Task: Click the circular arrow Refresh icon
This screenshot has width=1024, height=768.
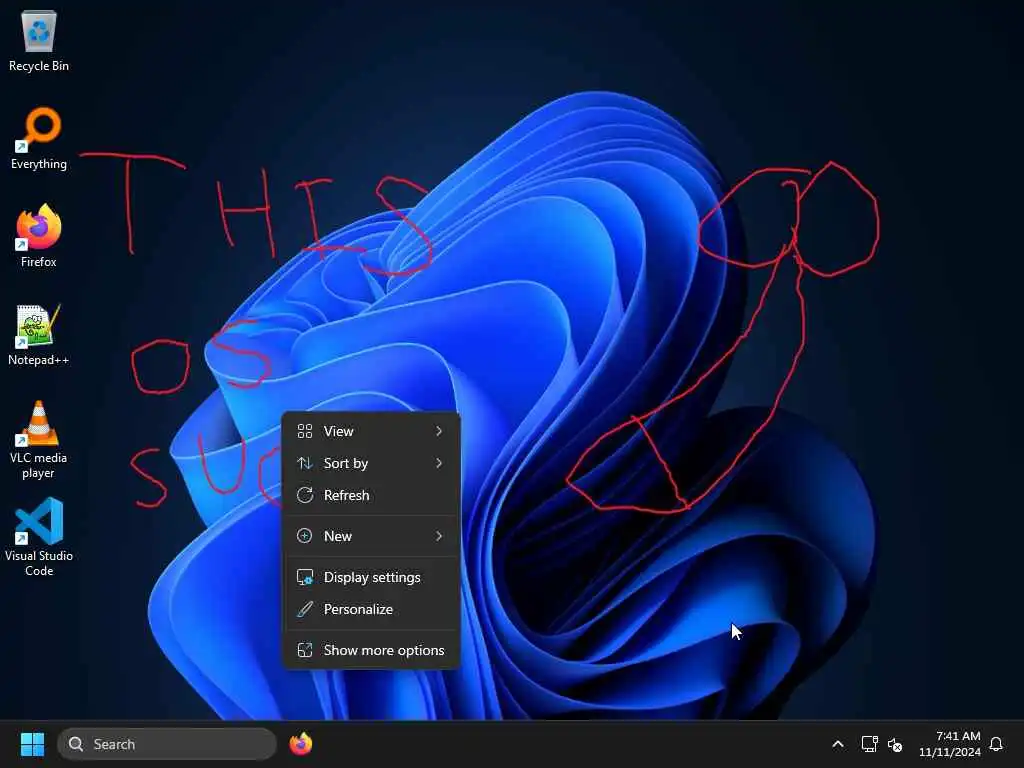Action: point(304,495)
